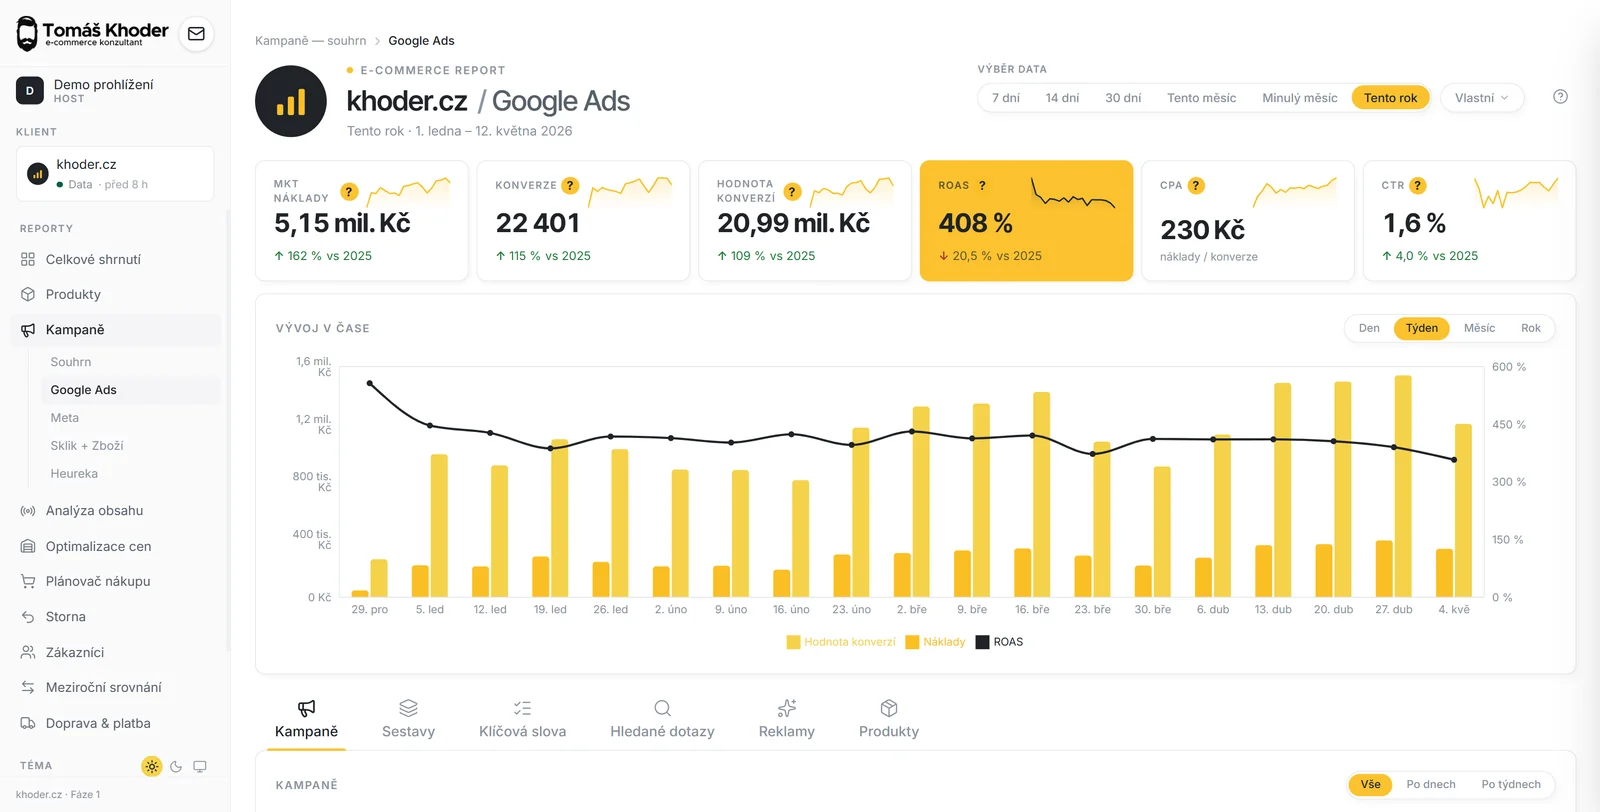Image resolution: width=1600 pixels, height=812 pixels.
Task: Show Hodnota konverzí info tooltip icon
Action: [792, 191]
